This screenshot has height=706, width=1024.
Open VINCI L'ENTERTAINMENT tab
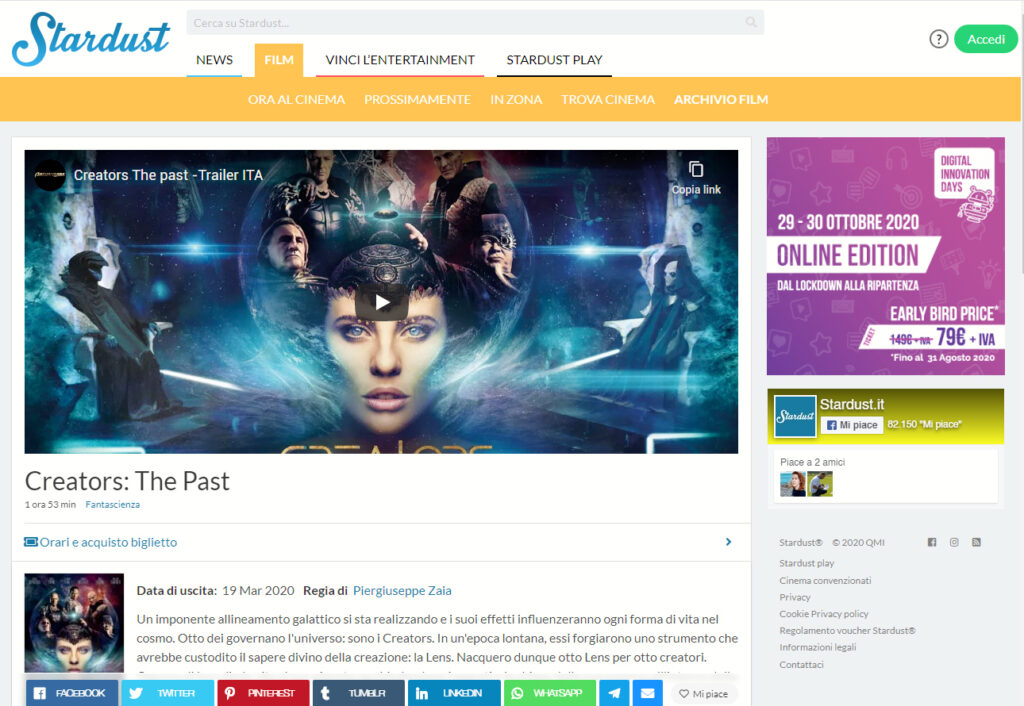pyautogui.click(x=400, y=60)
